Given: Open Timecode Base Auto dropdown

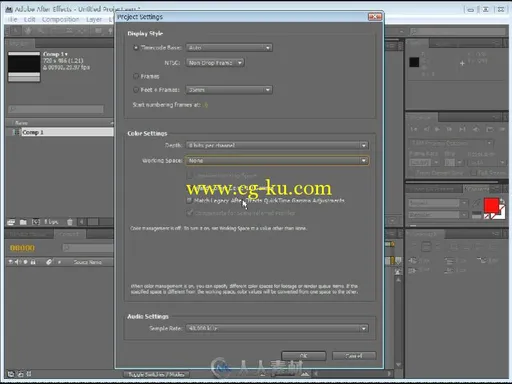Looking at the screenshot, I should coord(229,48).
